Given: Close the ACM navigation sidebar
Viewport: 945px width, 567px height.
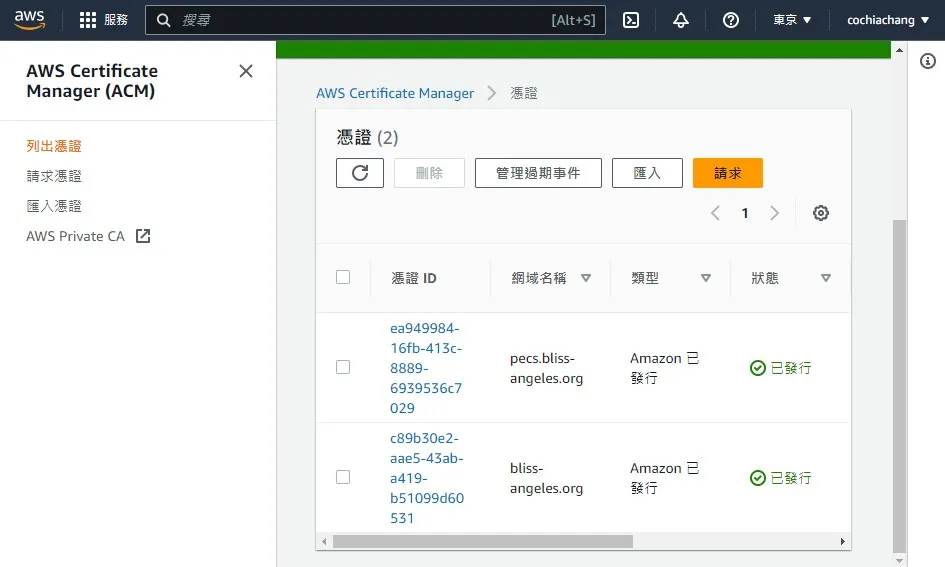Looking at the screenshot, I should click(x=246, y=71).
